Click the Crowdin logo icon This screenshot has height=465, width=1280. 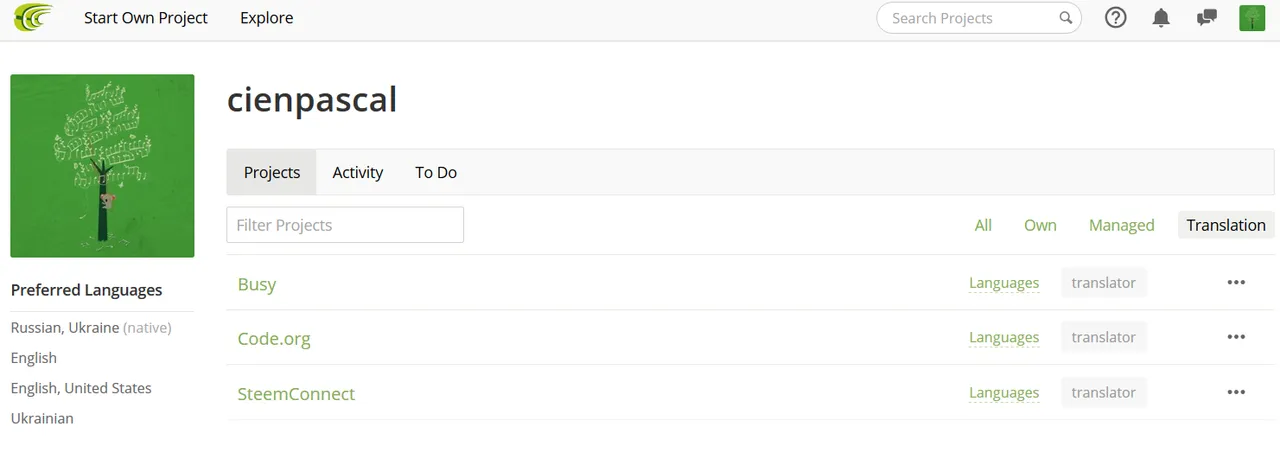pos(33,17)
